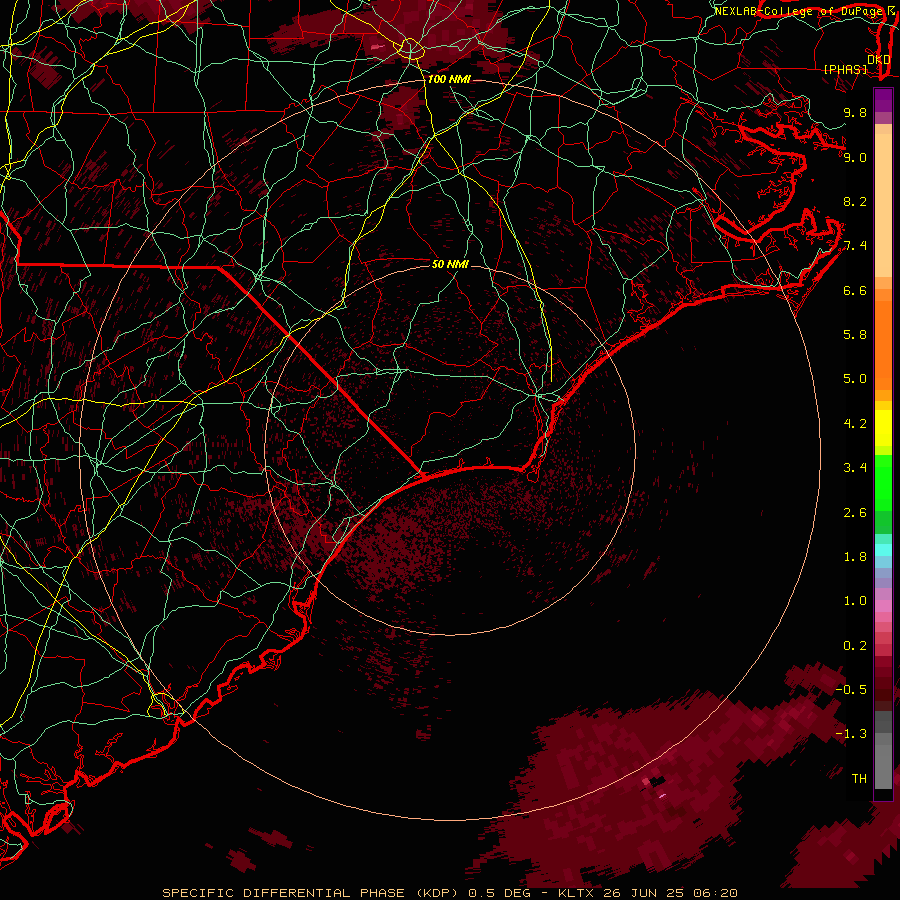Click the -0.5 scale value
Image resolution: width=900 pixels, height=900 pixels.
[851, 689]
